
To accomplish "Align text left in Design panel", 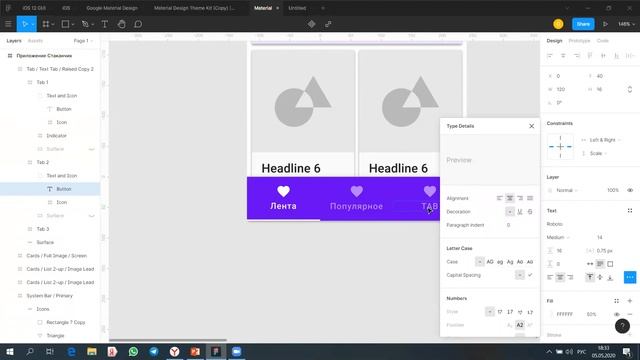I will click(550, 277).
